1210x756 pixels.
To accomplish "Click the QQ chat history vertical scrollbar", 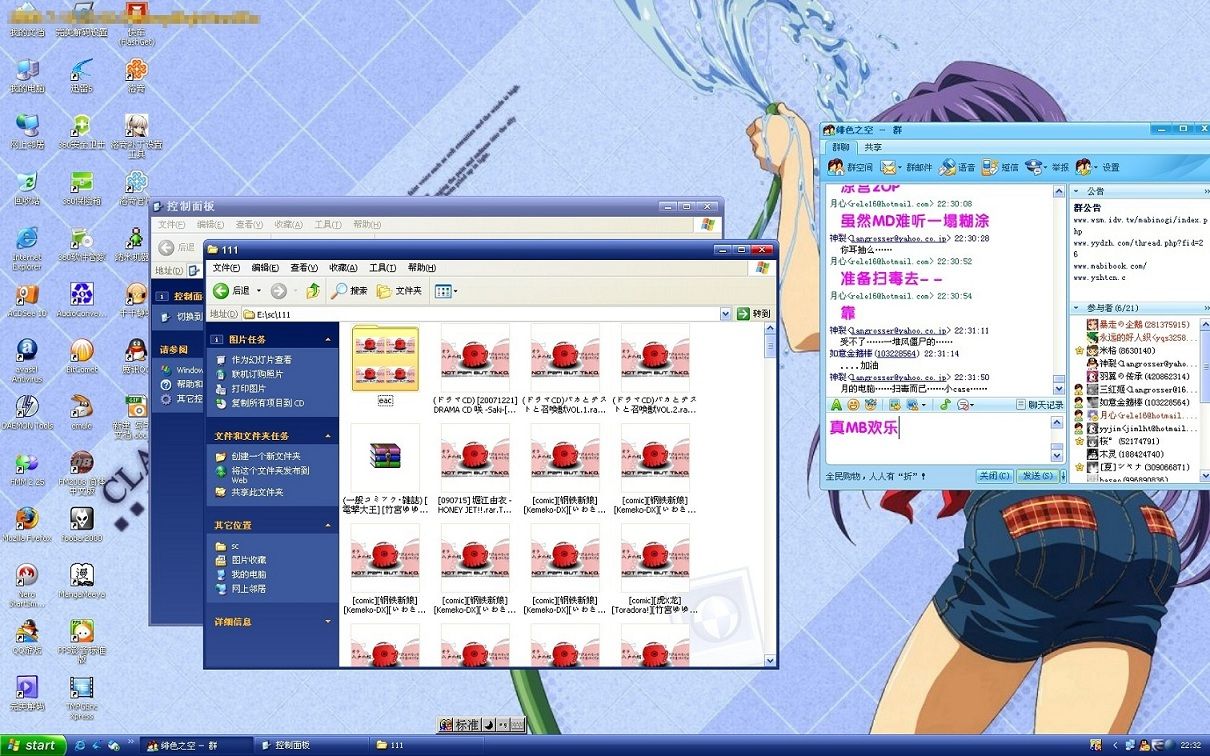I will (1059, 290).
